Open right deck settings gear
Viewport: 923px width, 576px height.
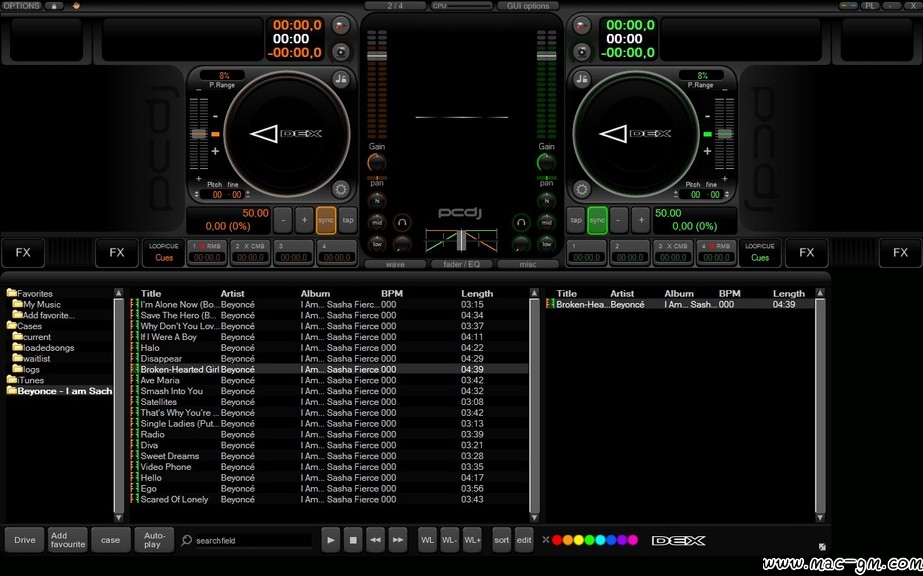[582, 189]
